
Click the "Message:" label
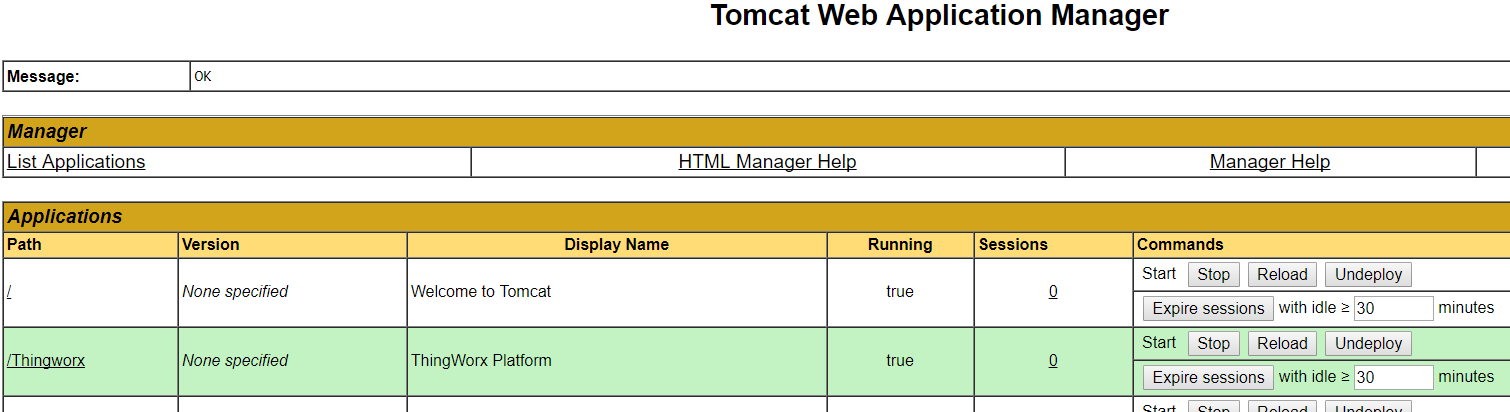click(x=43, y=77)
